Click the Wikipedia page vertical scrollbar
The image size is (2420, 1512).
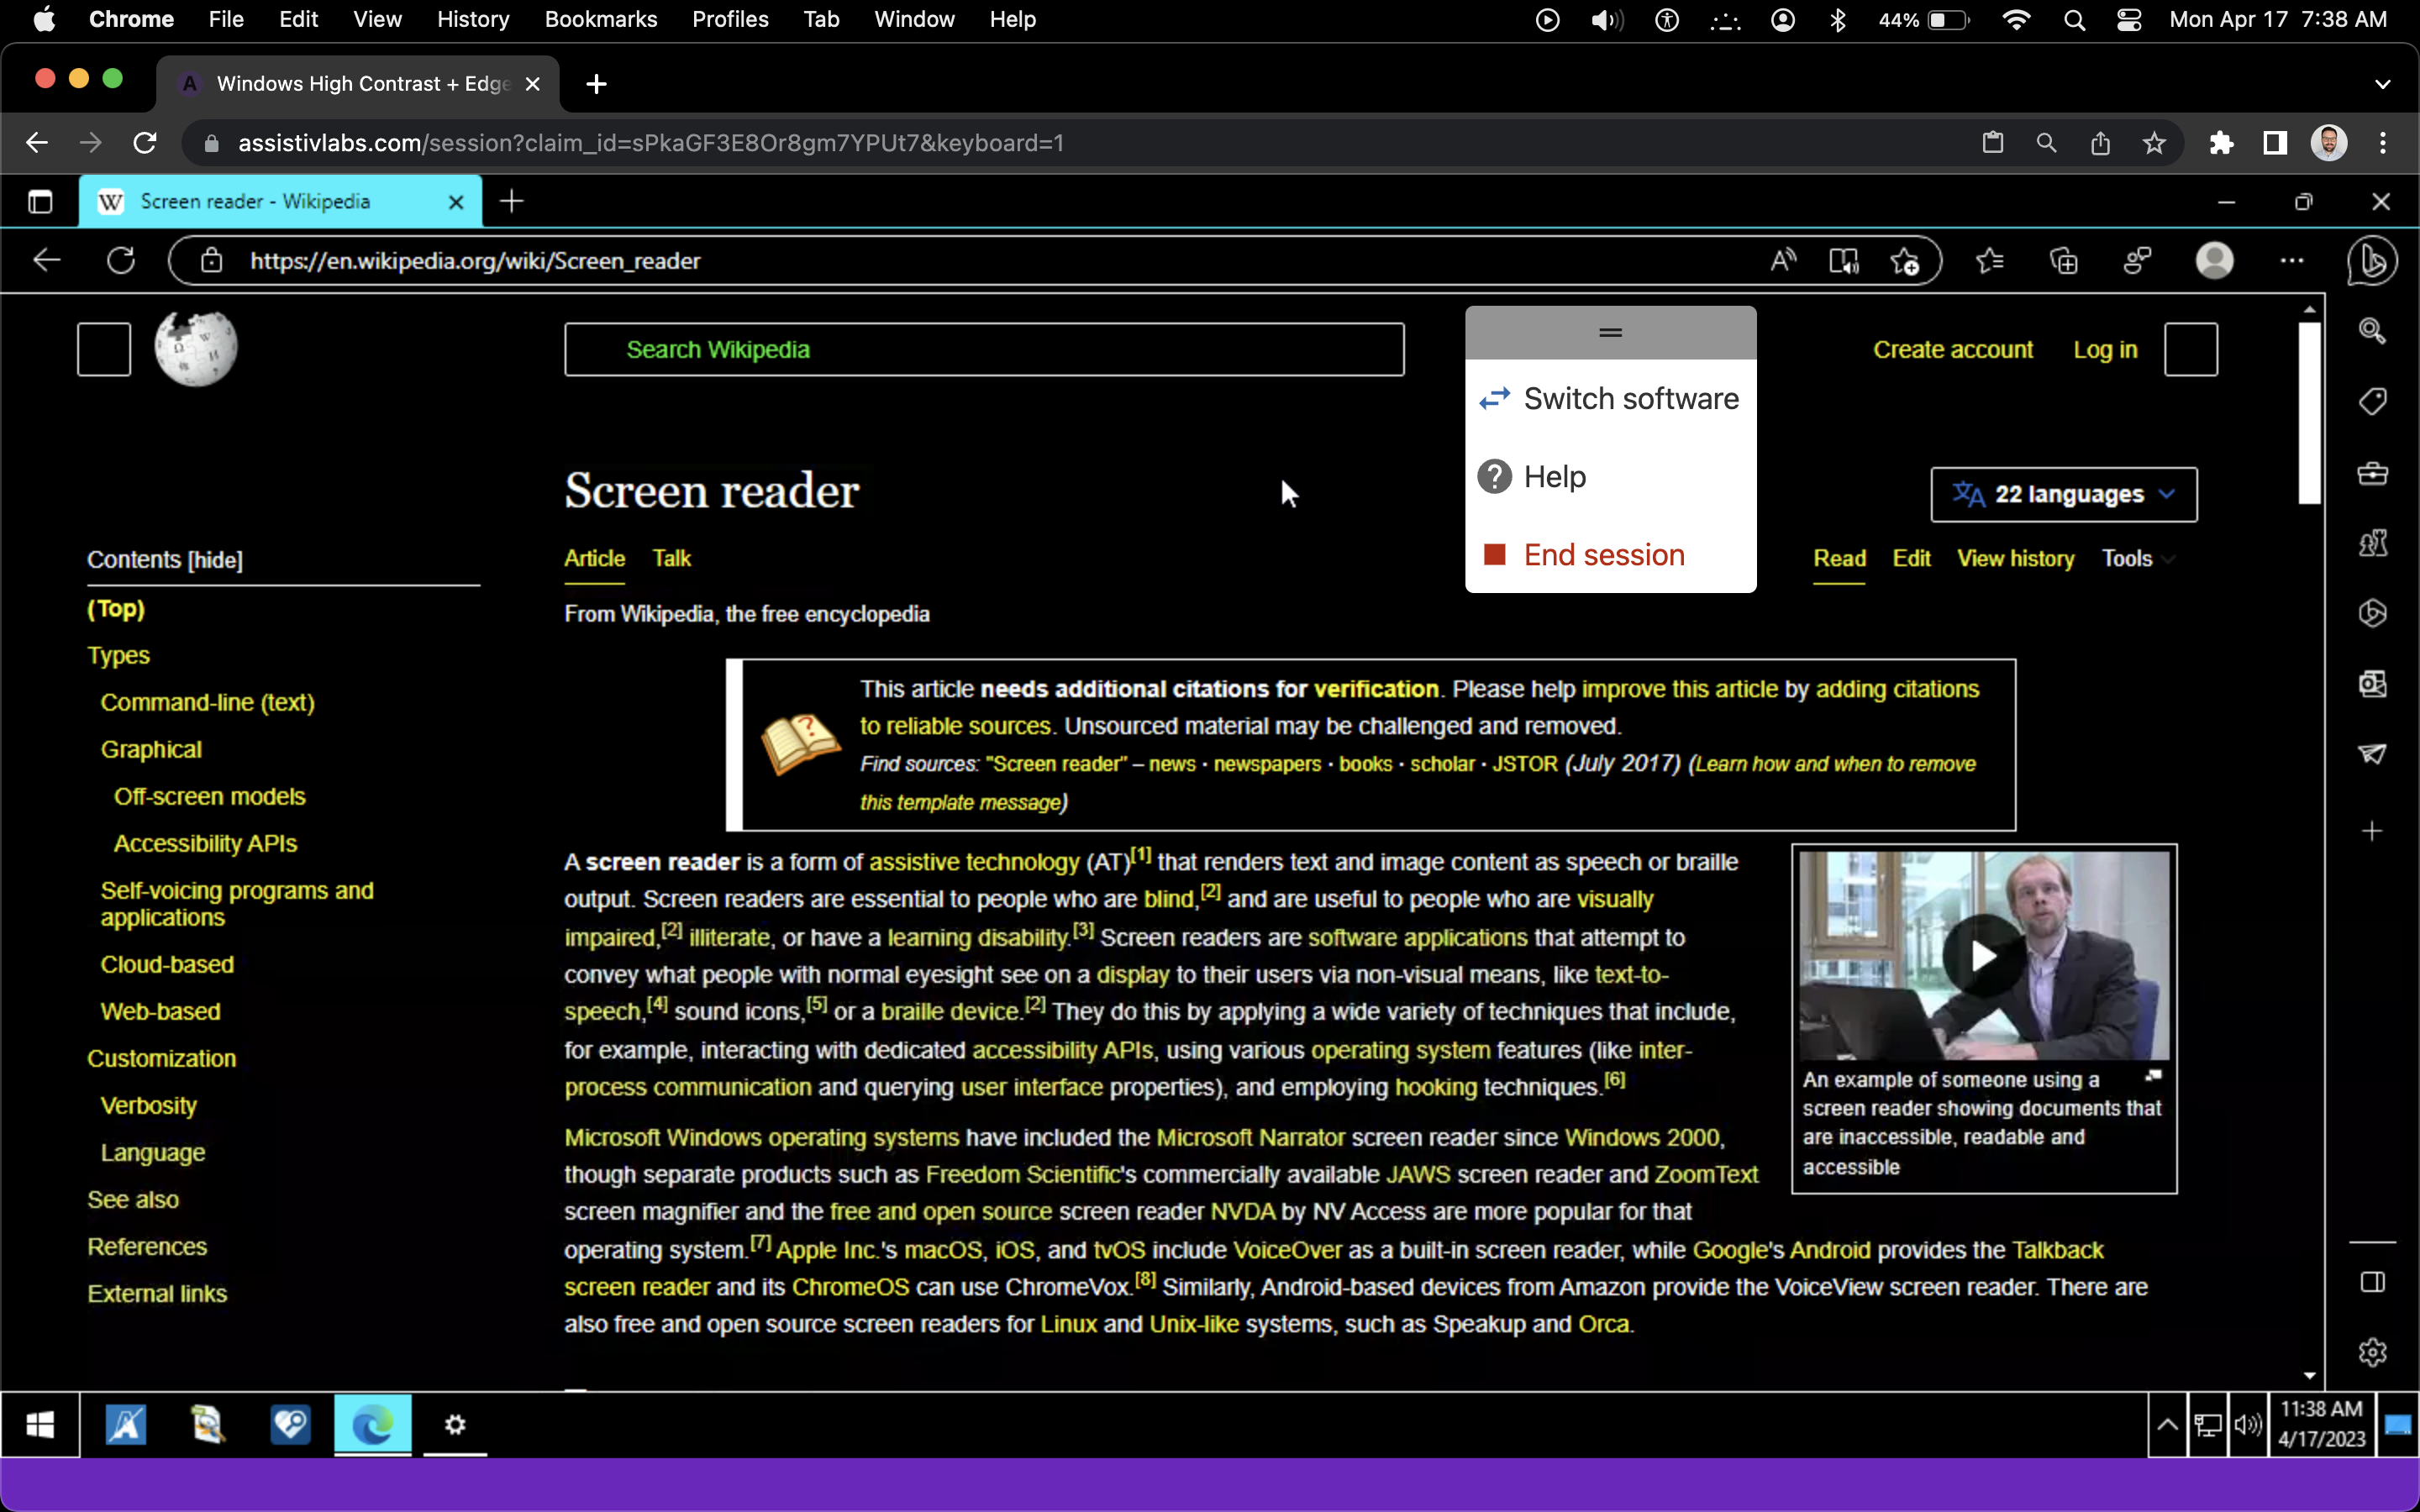[2309, 413]
